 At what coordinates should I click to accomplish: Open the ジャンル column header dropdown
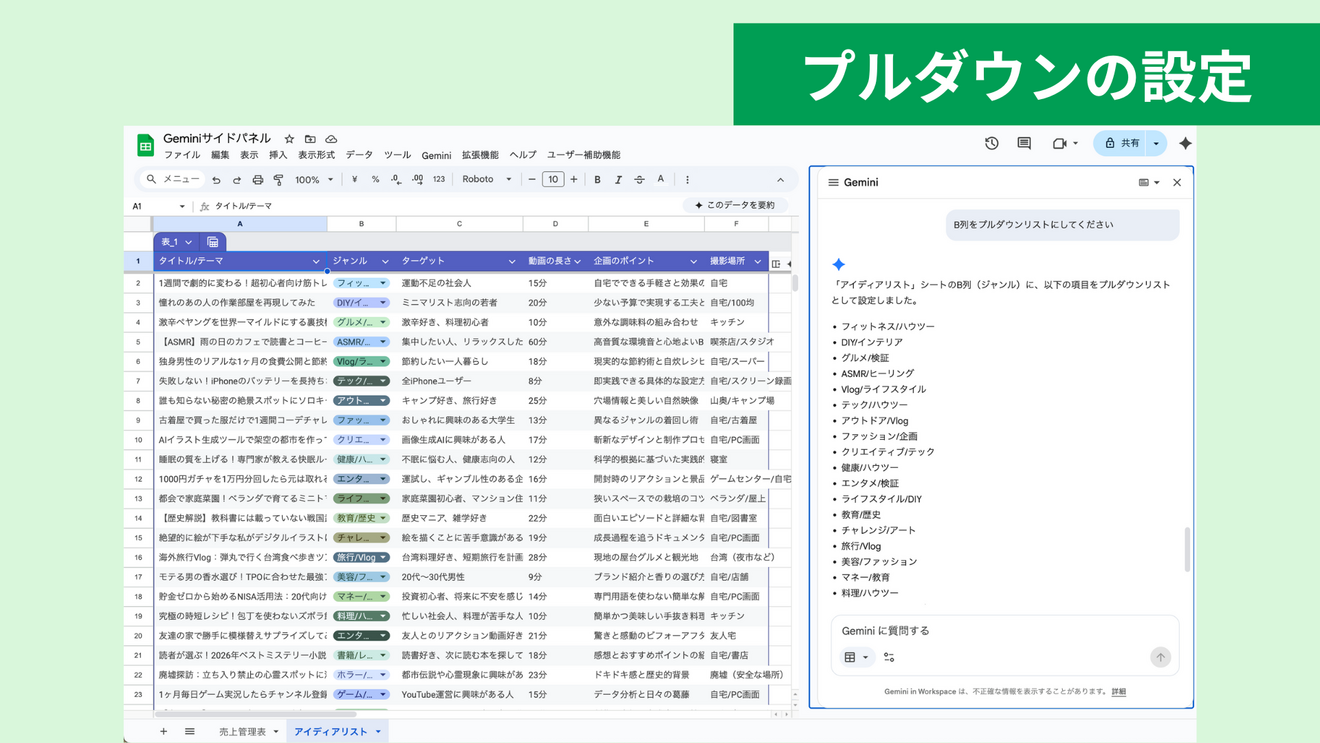pyautogui.click(x=385, y=262)
